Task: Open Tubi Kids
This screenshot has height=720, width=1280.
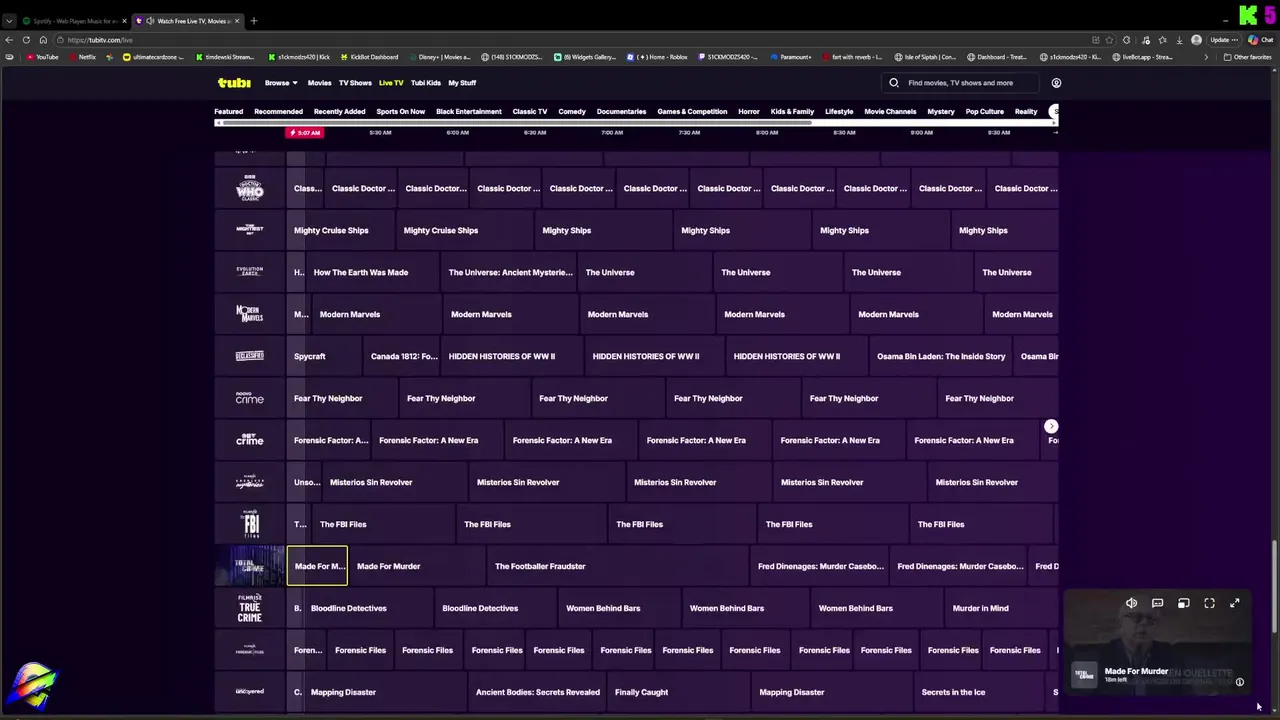Action: (426, 83)
